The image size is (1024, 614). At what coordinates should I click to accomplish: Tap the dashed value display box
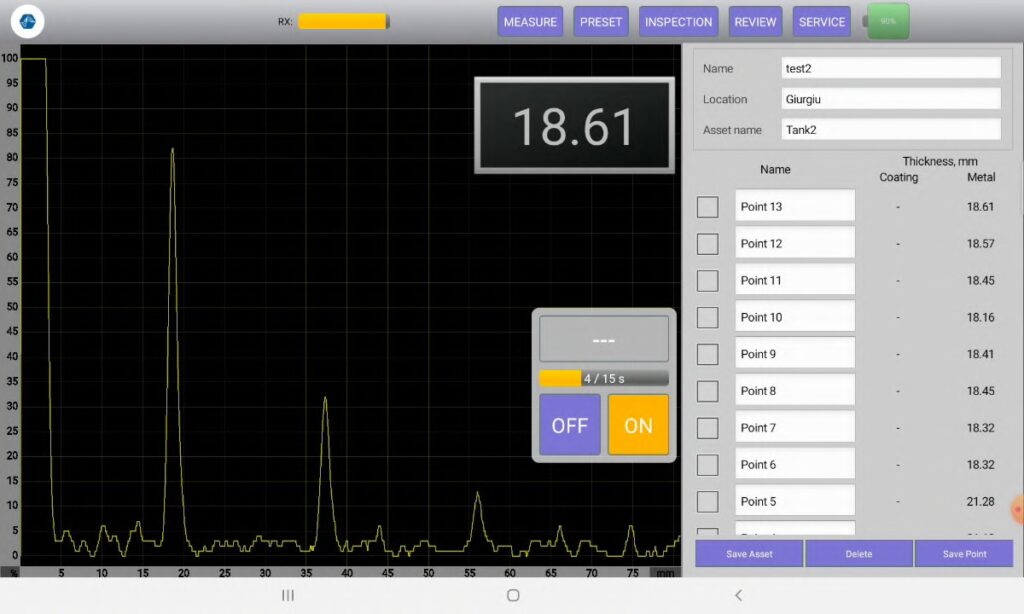603,339
